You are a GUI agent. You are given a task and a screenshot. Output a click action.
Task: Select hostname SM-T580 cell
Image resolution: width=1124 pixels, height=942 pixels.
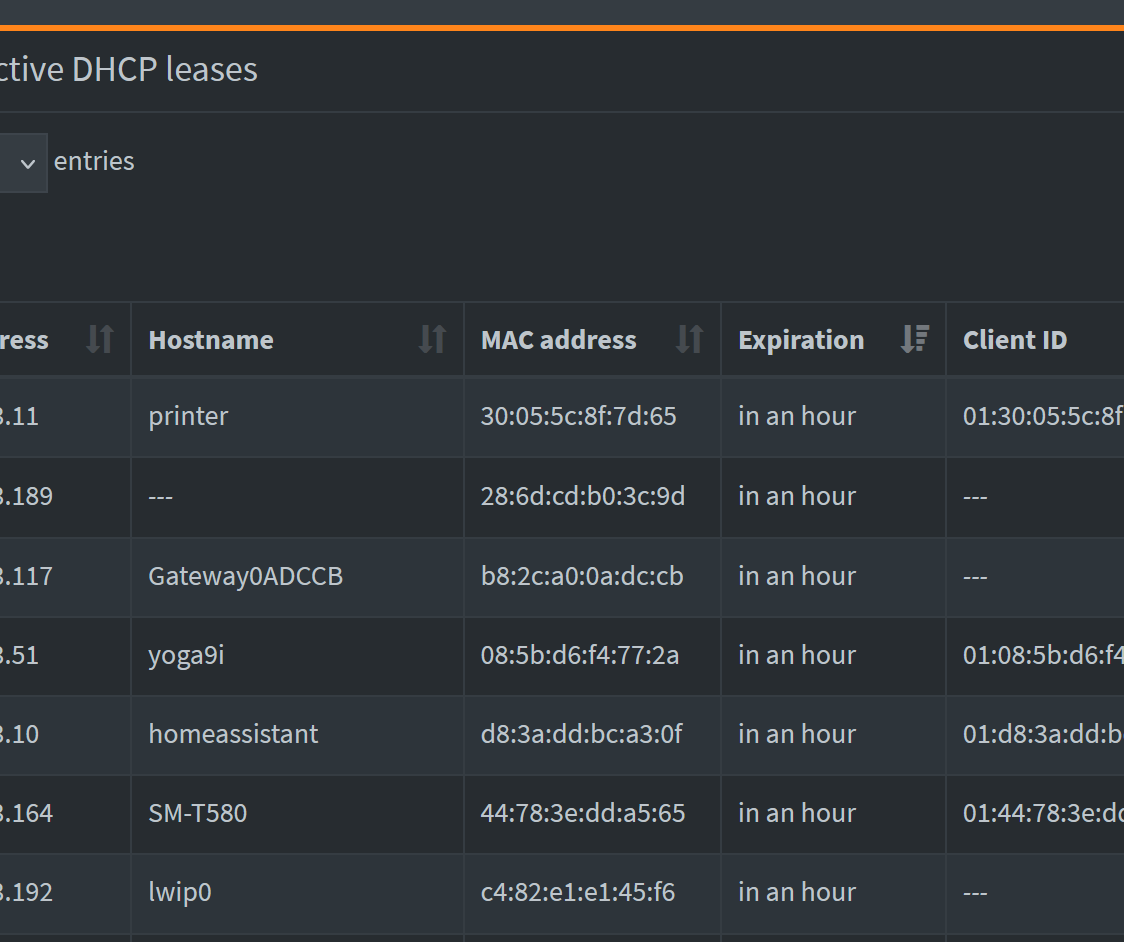tap(297, 814)
